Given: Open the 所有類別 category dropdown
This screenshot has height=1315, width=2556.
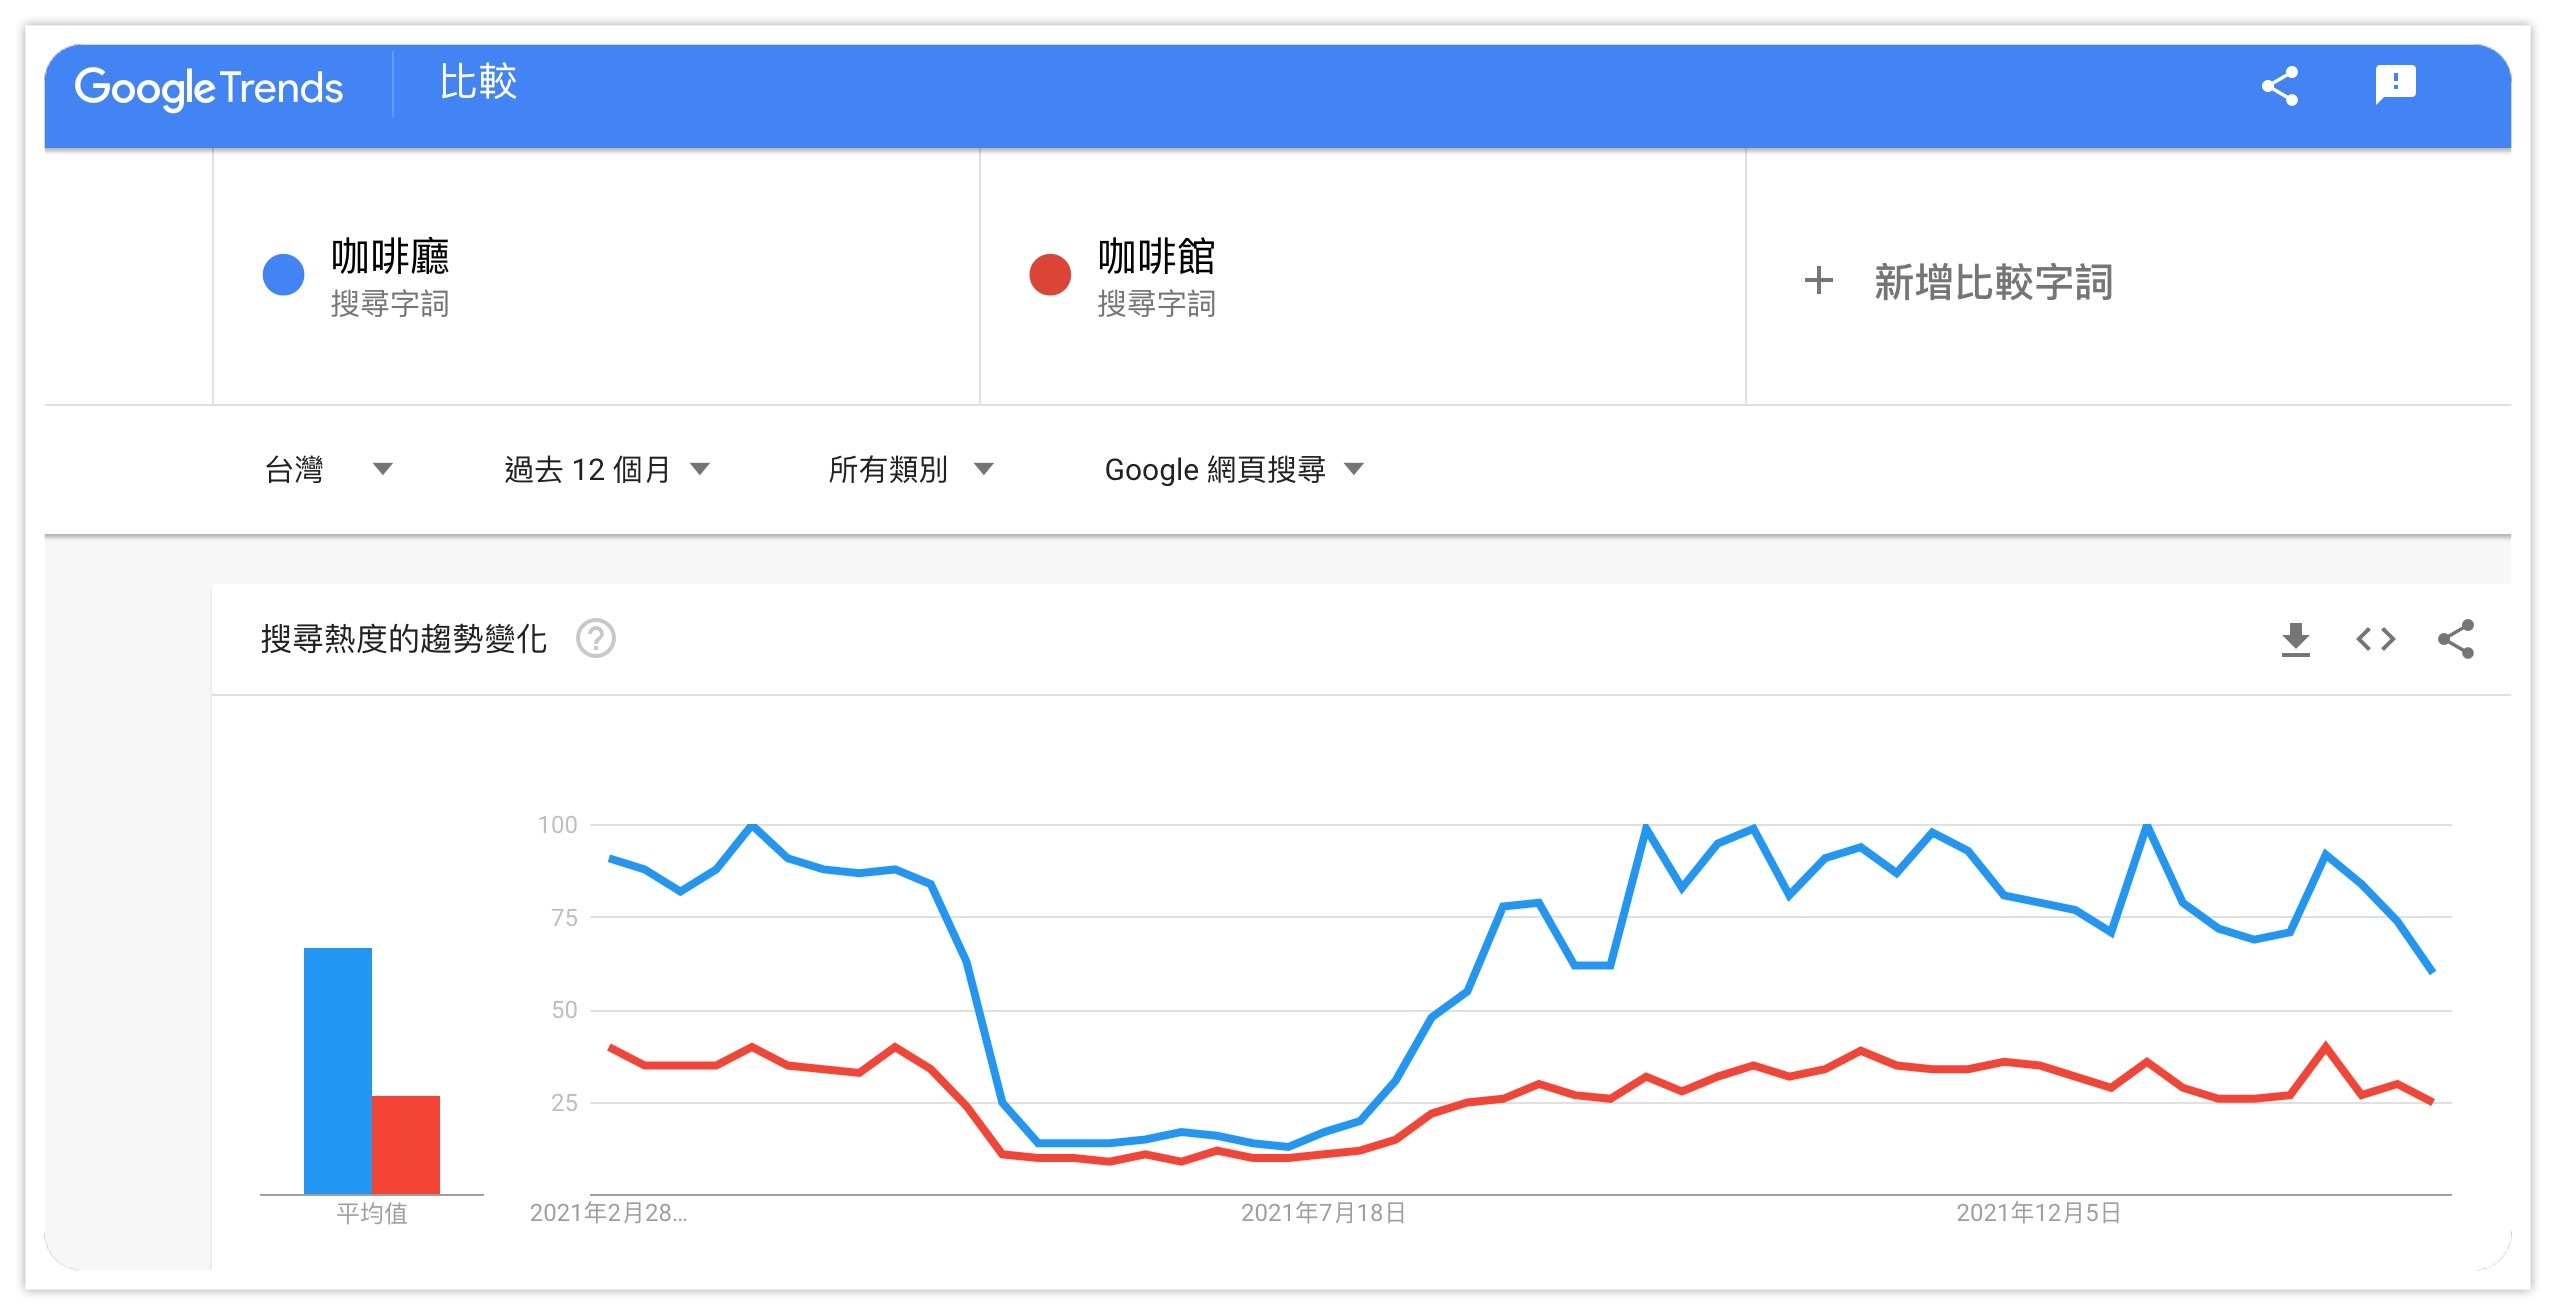Looking at the screenshot, I should click(x=910, y=469).
